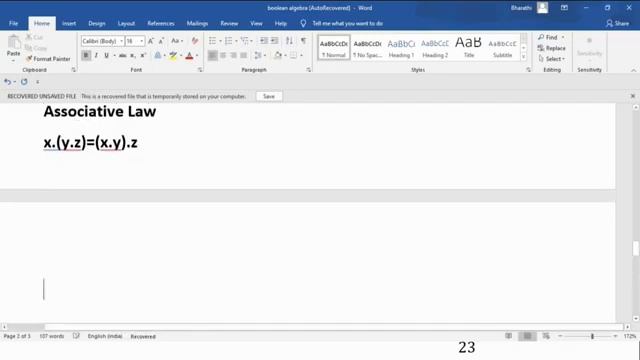Toggle bulleted list

(x=213, y=40)
